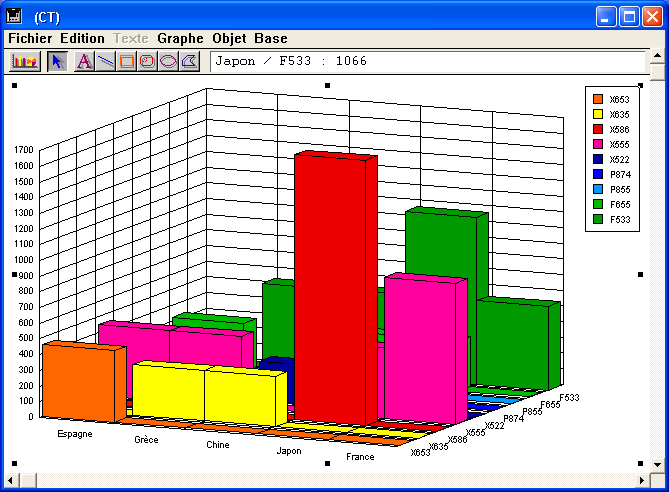Open the Objet menu

[x=229, y=38]
